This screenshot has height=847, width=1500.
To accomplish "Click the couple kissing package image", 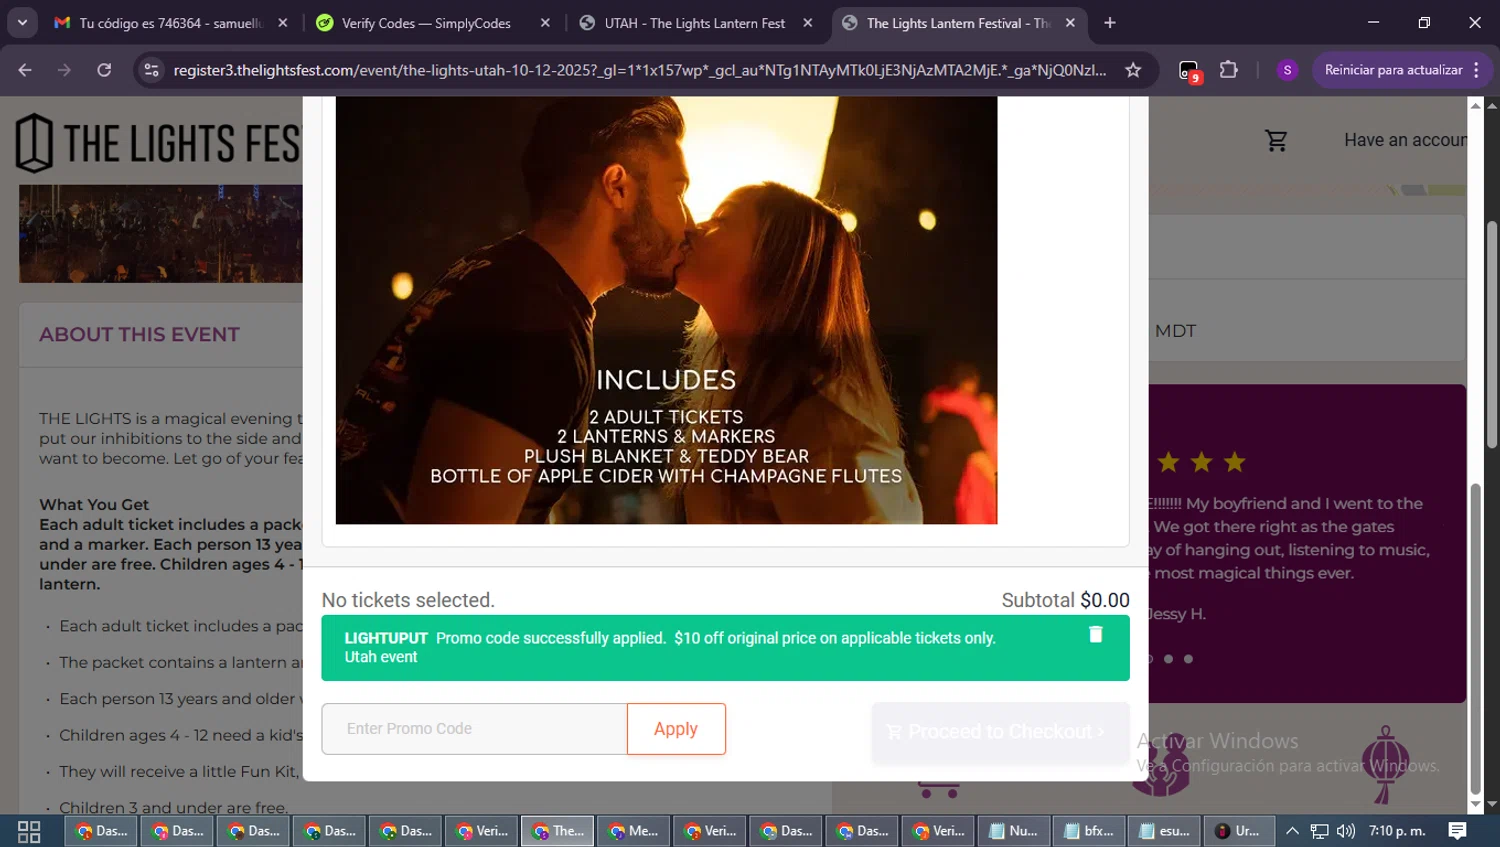I will (x=666, y=310).
